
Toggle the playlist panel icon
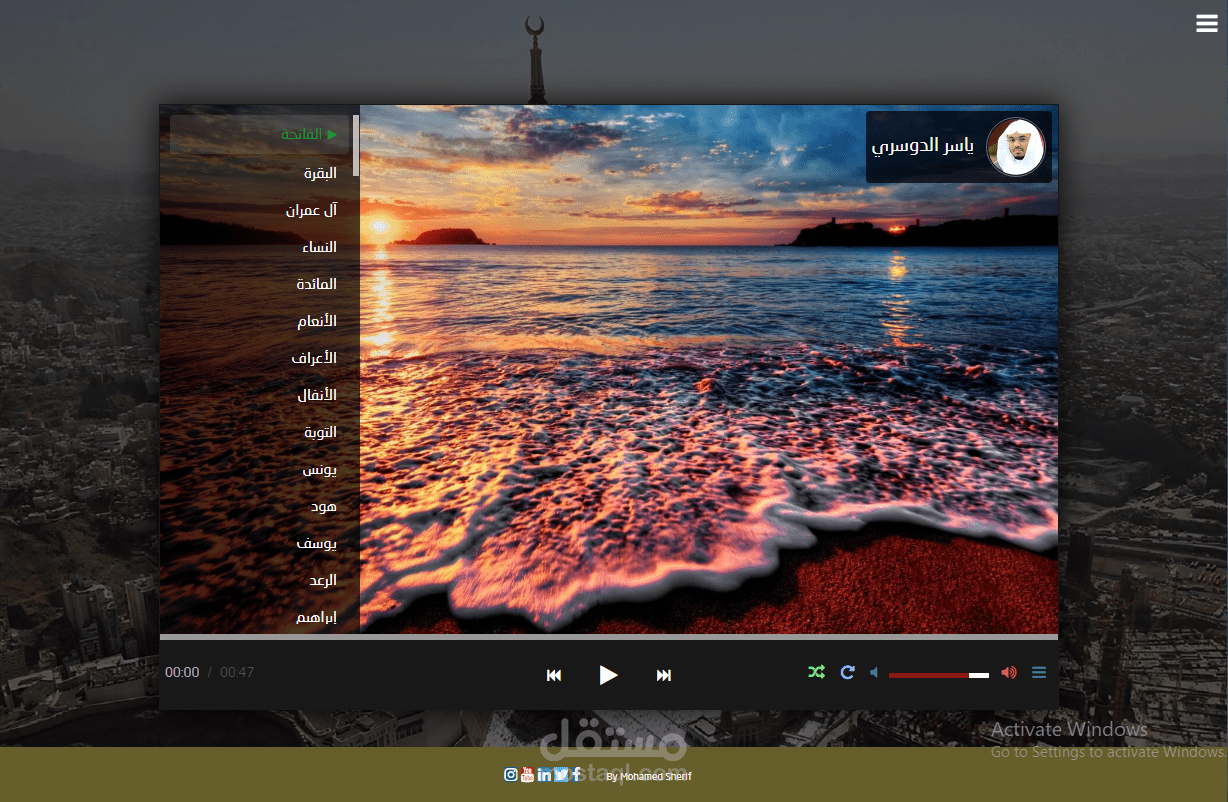[1039, 672]
